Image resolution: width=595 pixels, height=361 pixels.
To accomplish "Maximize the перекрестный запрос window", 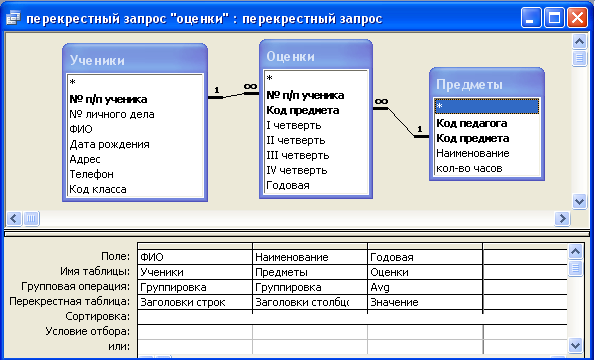I will tap(554, 18).
